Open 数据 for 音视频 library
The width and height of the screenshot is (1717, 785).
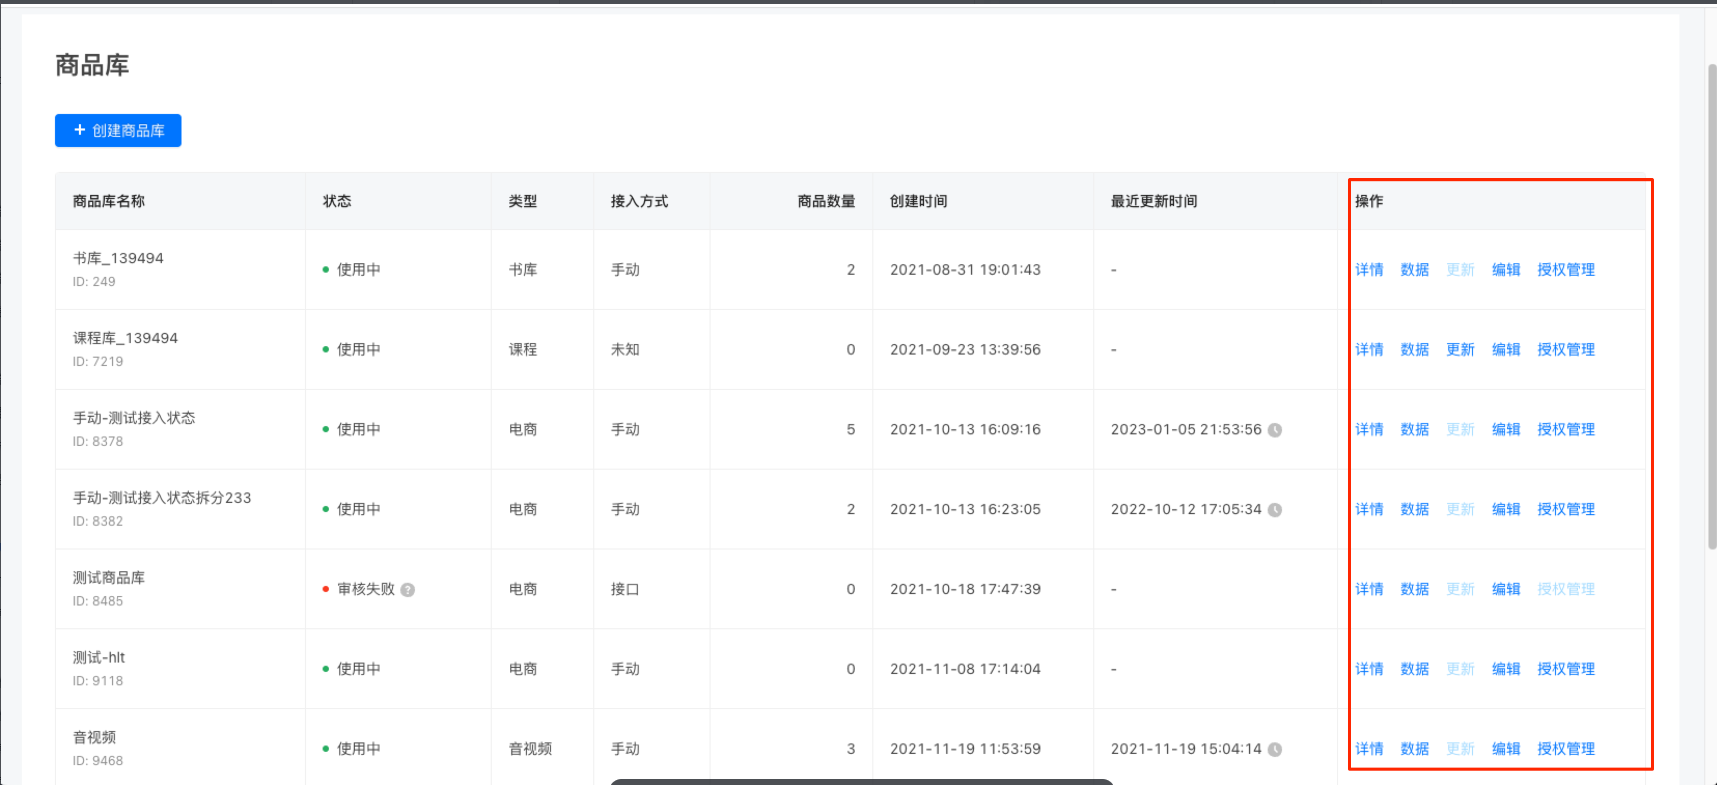1414,749
